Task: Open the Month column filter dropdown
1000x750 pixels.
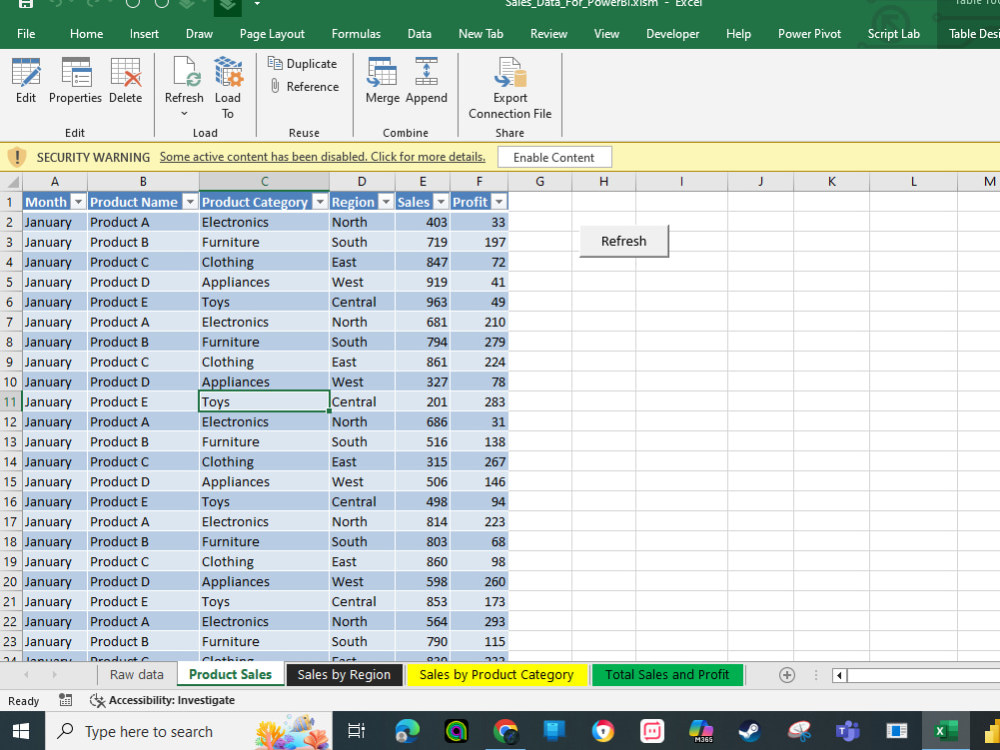Action: pyautogui.click(x=78, y=202)
